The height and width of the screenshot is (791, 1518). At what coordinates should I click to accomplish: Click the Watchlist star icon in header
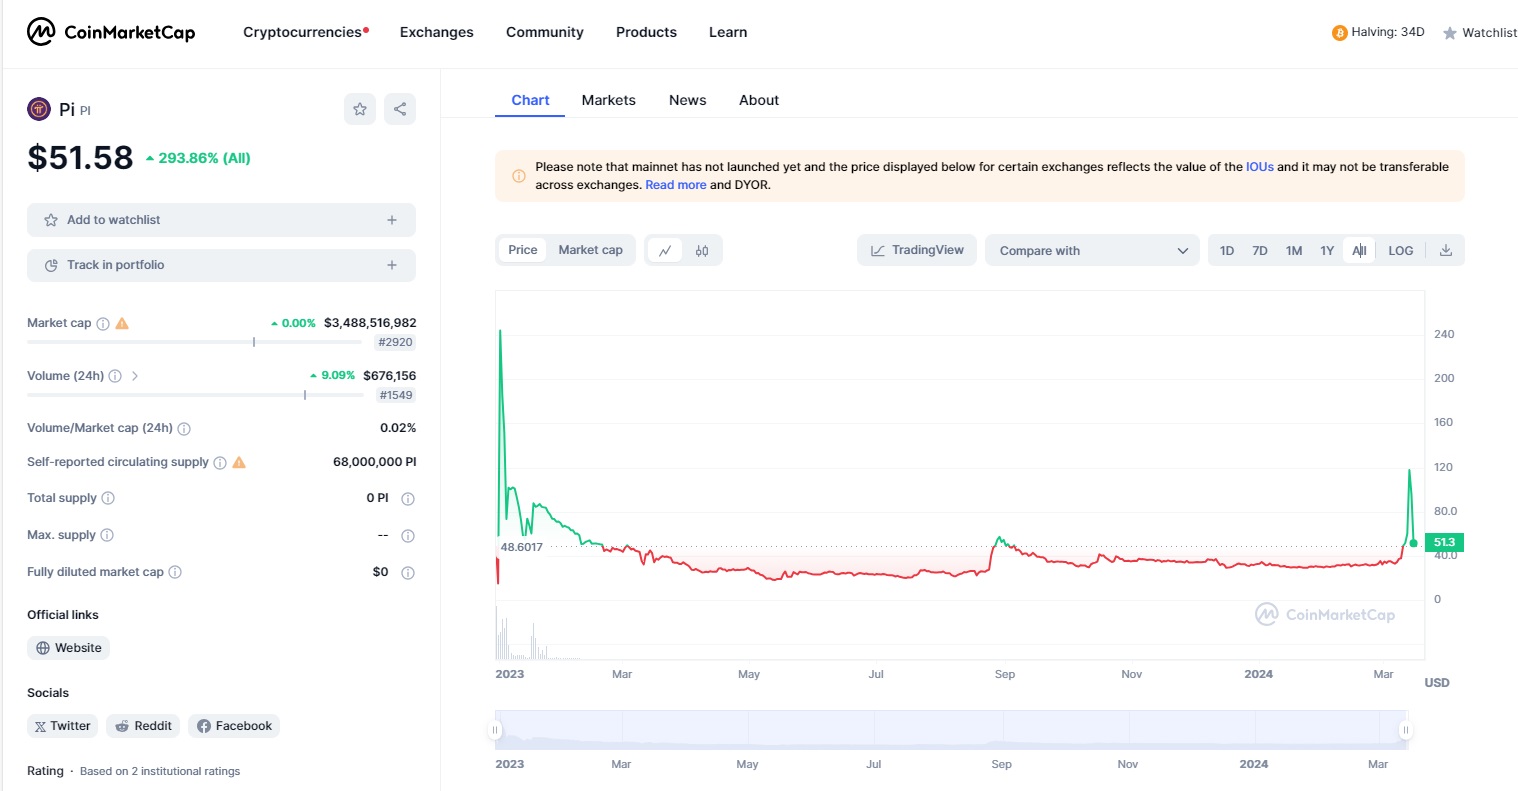1449,33
